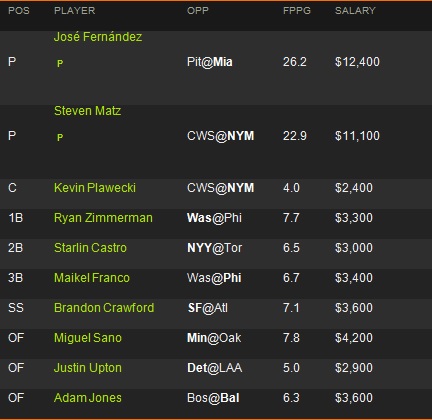
Task: Sort by the SALARY column header
Action: pos(355,11)
